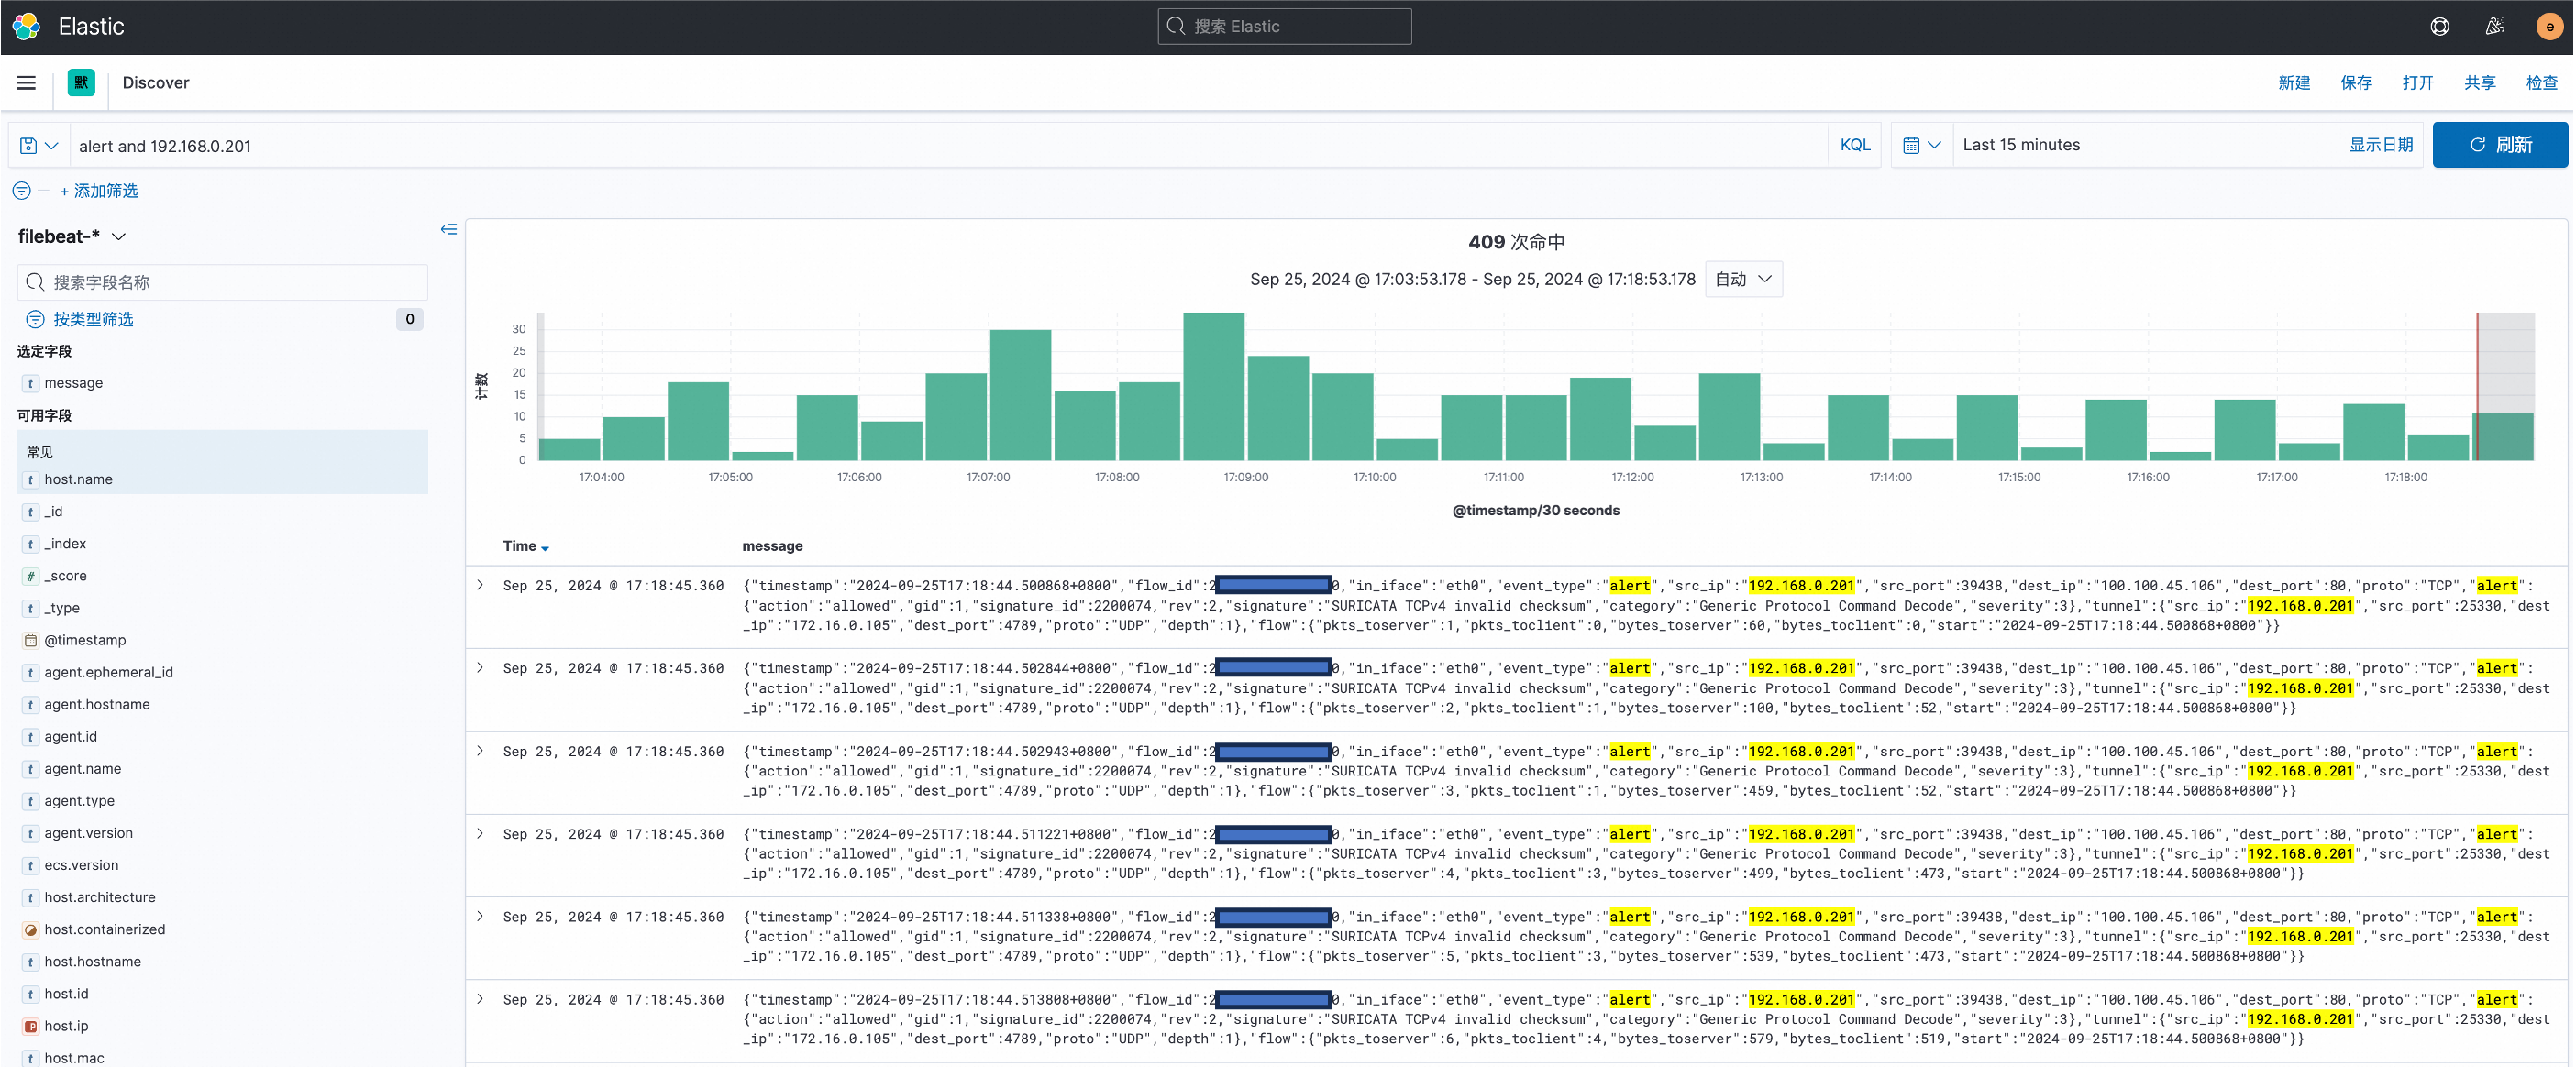Click the 搜索字段名称 field search box

222,283
